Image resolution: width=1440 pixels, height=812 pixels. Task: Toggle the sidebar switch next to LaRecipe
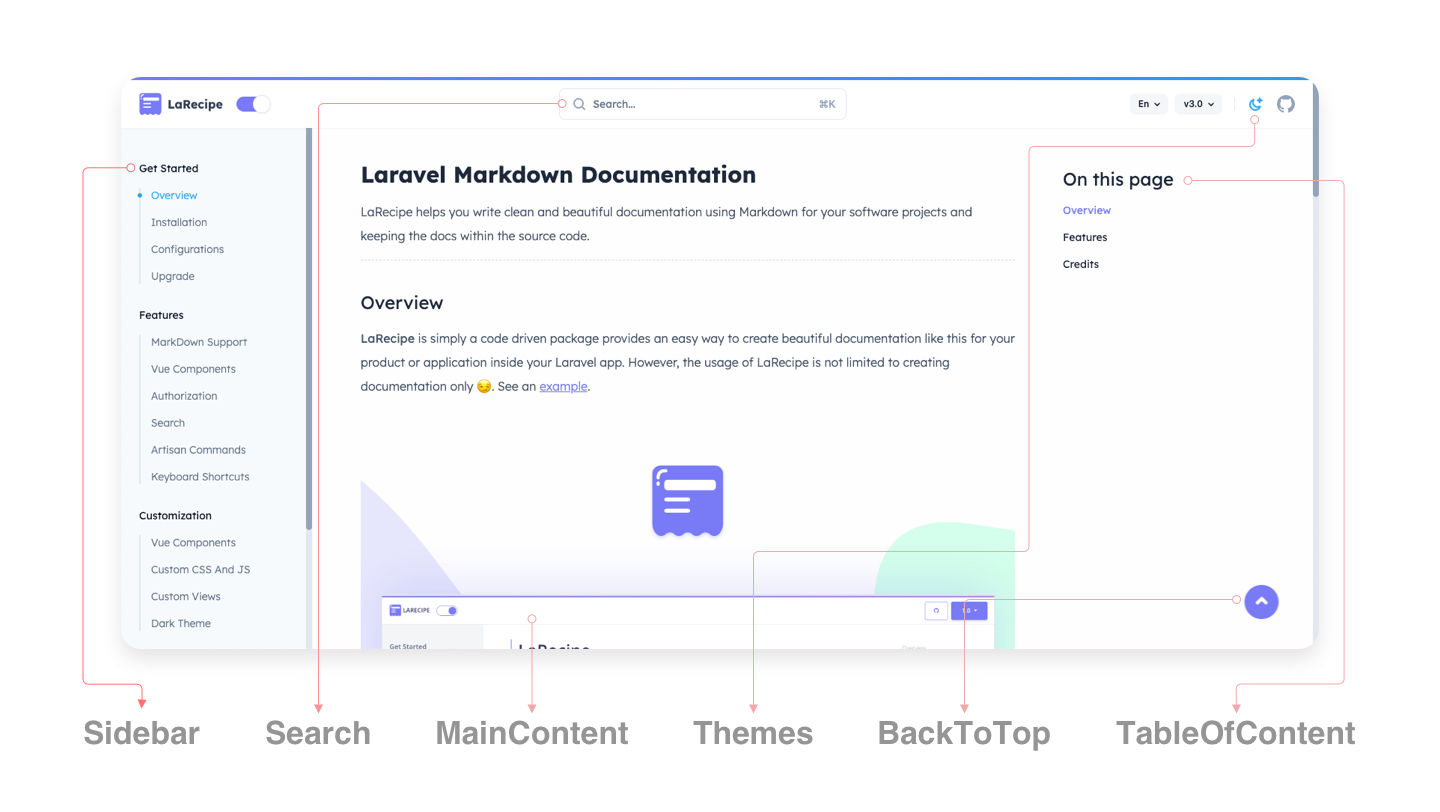click(x=253, y=104)
